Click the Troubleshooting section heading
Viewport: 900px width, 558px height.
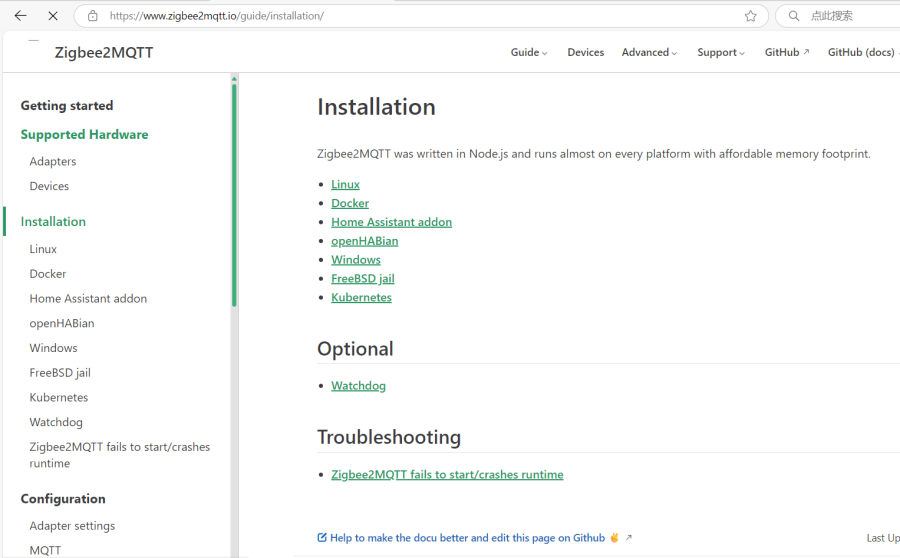(389, 437)
